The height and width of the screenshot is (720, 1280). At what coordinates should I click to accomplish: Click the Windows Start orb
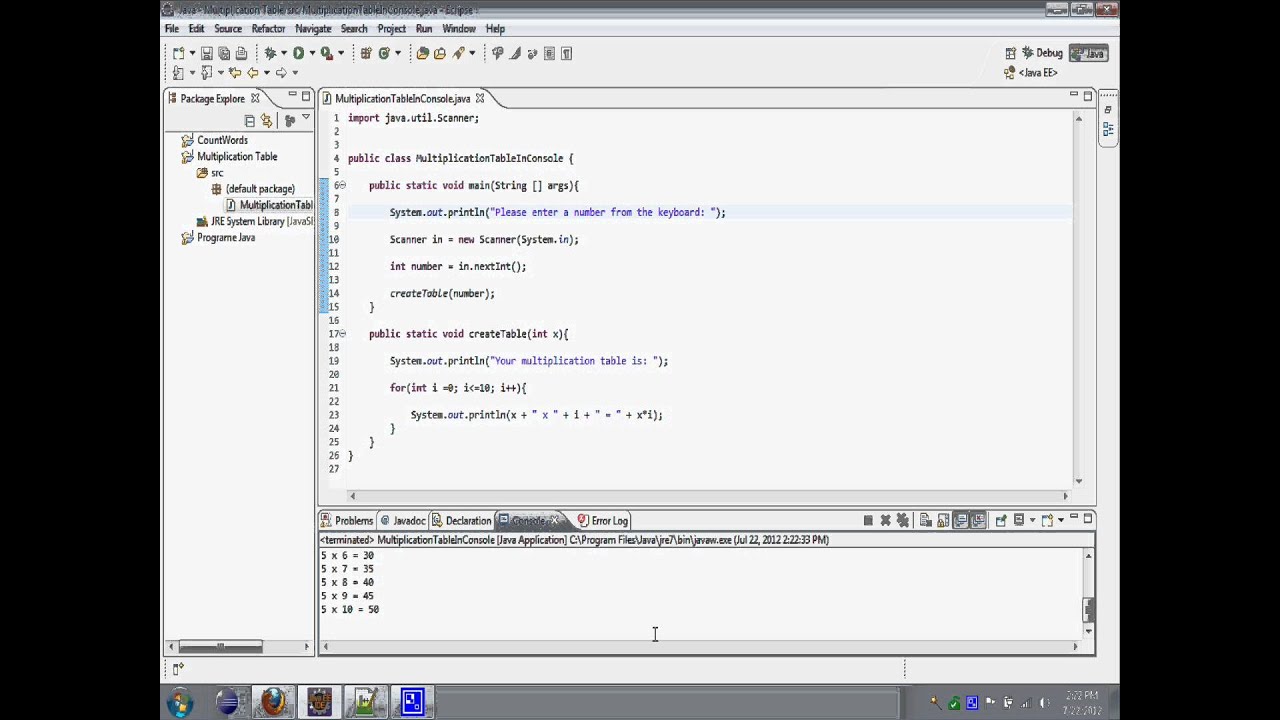click(x=180, y=702)
